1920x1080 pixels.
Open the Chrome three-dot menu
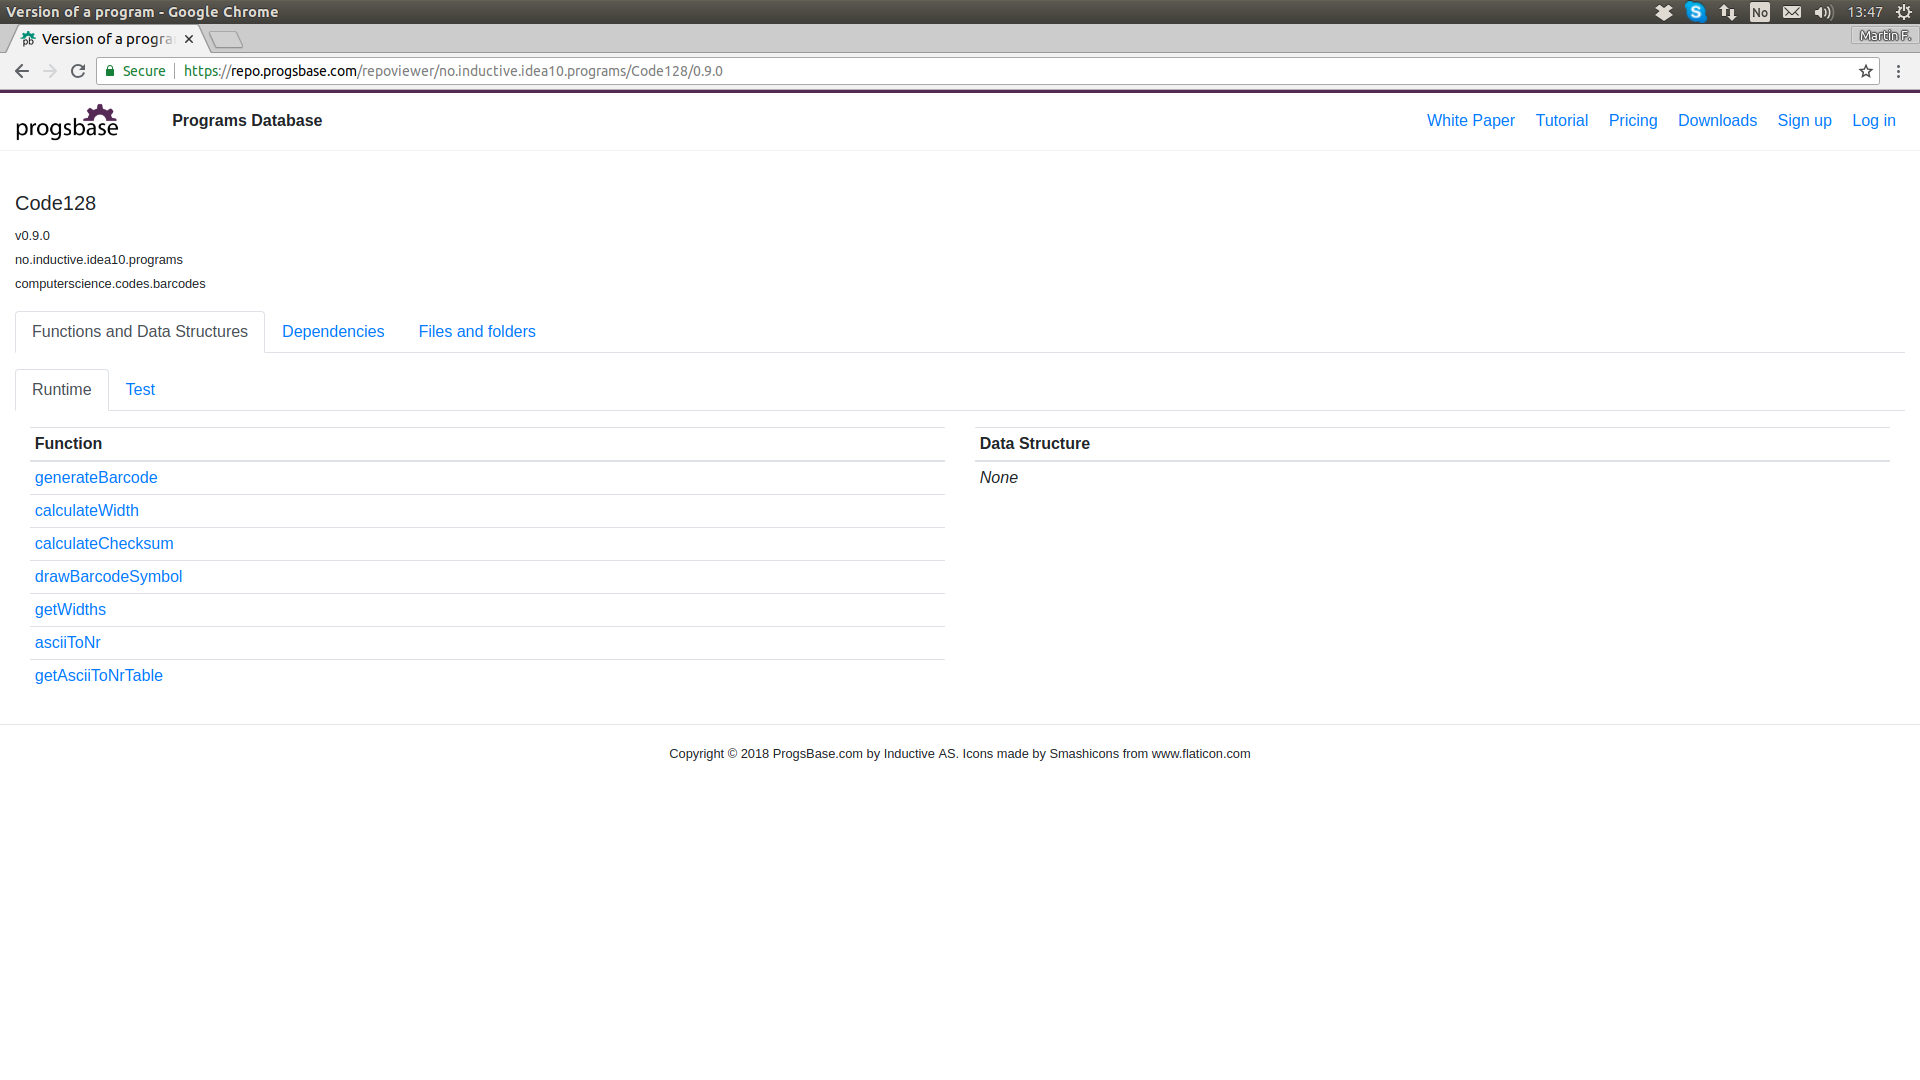click(1898, 71)
